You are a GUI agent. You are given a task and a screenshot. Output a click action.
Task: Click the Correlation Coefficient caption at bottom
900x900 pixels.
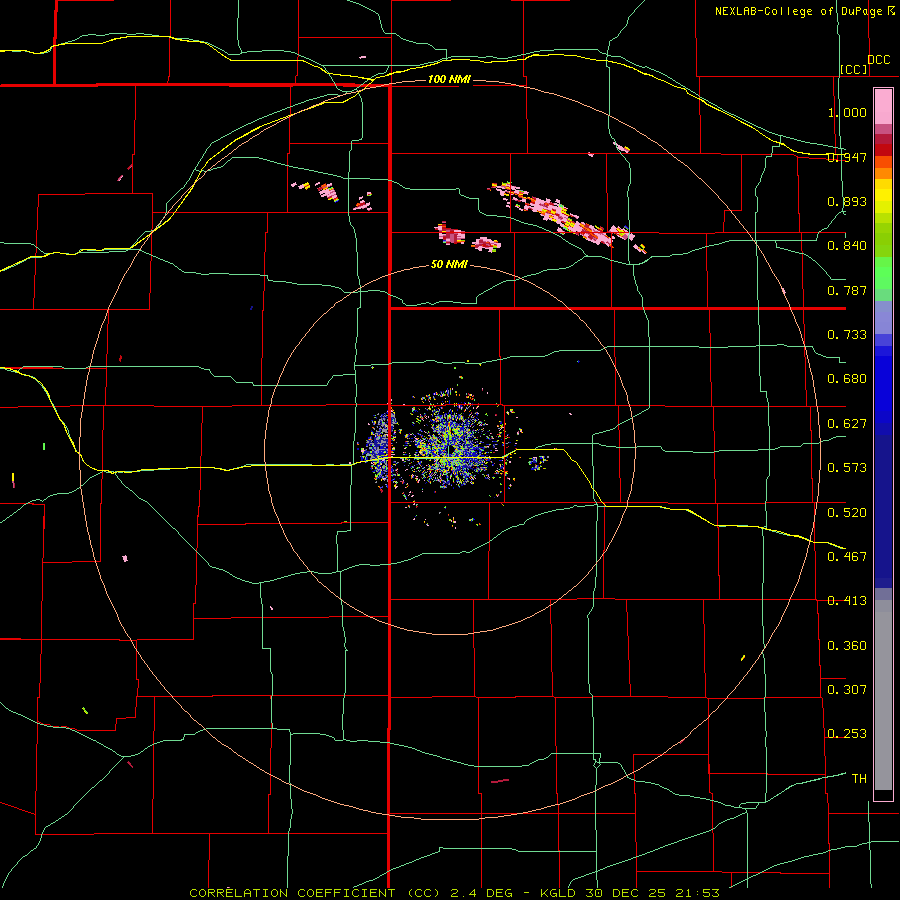(454, 893)
